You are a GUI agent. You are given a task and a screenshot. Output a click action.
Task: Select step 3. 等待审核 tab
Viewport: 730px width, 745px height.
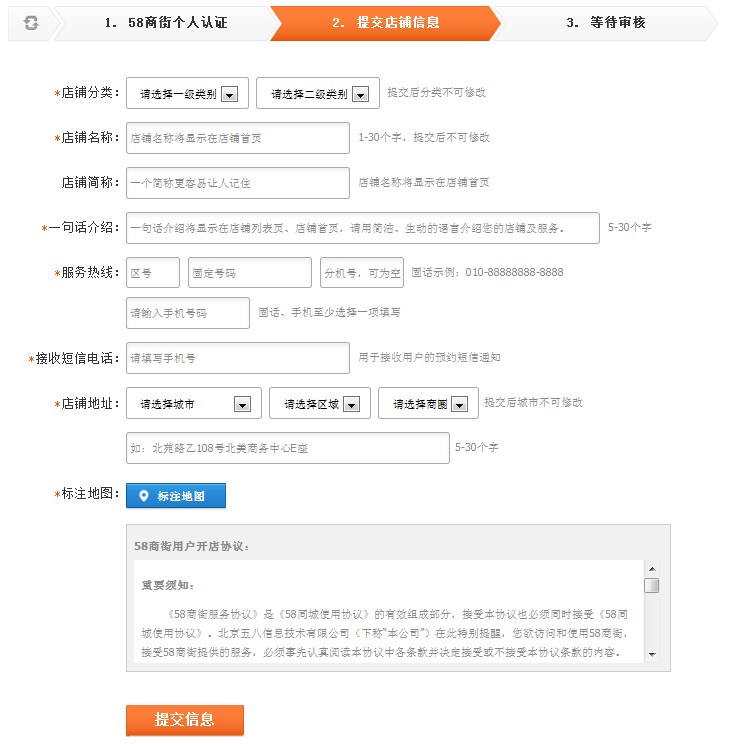[x=605, y=23]
